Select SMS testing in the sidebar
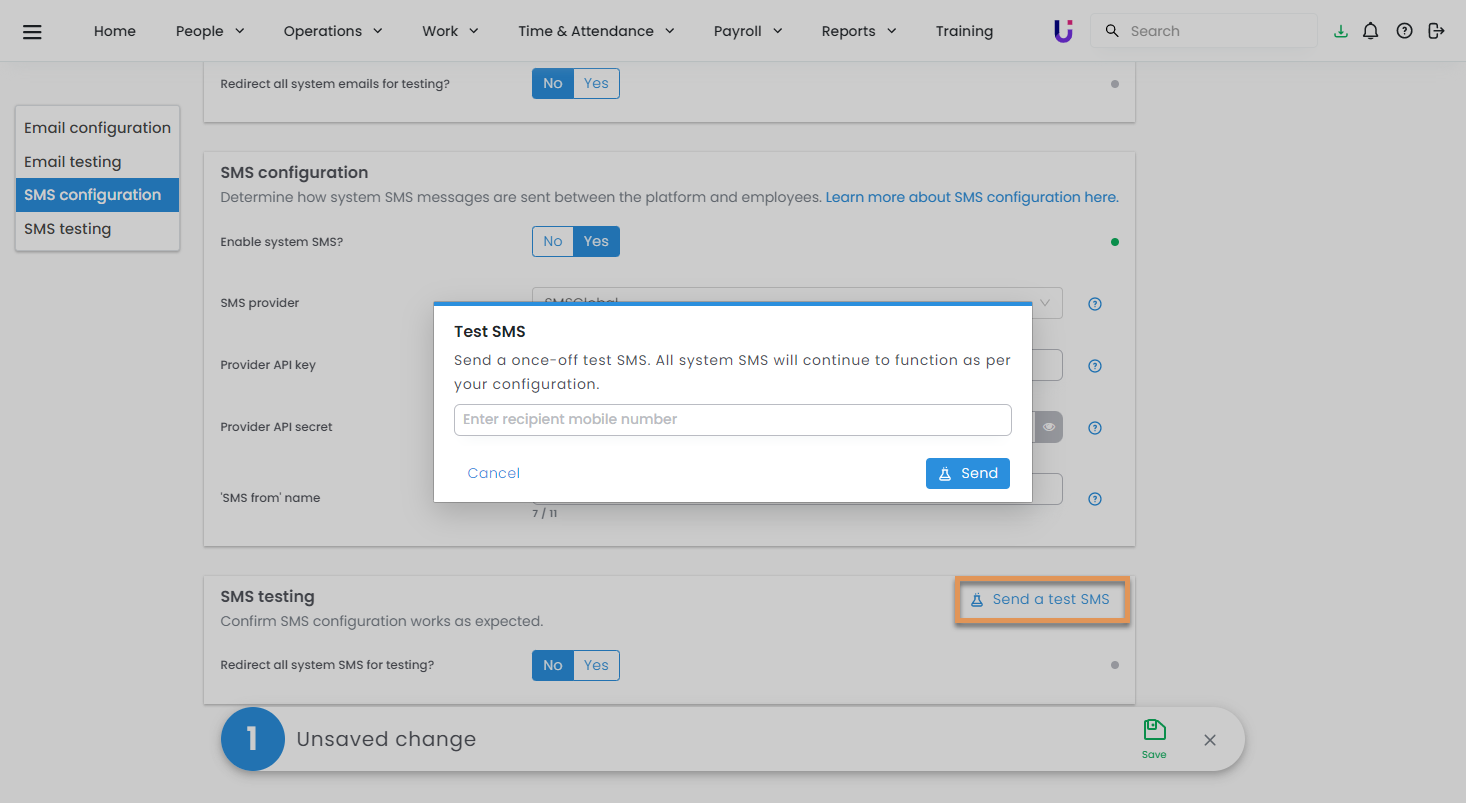Image resolution: width=1466 pixels, height=803 pixels. 68,229
